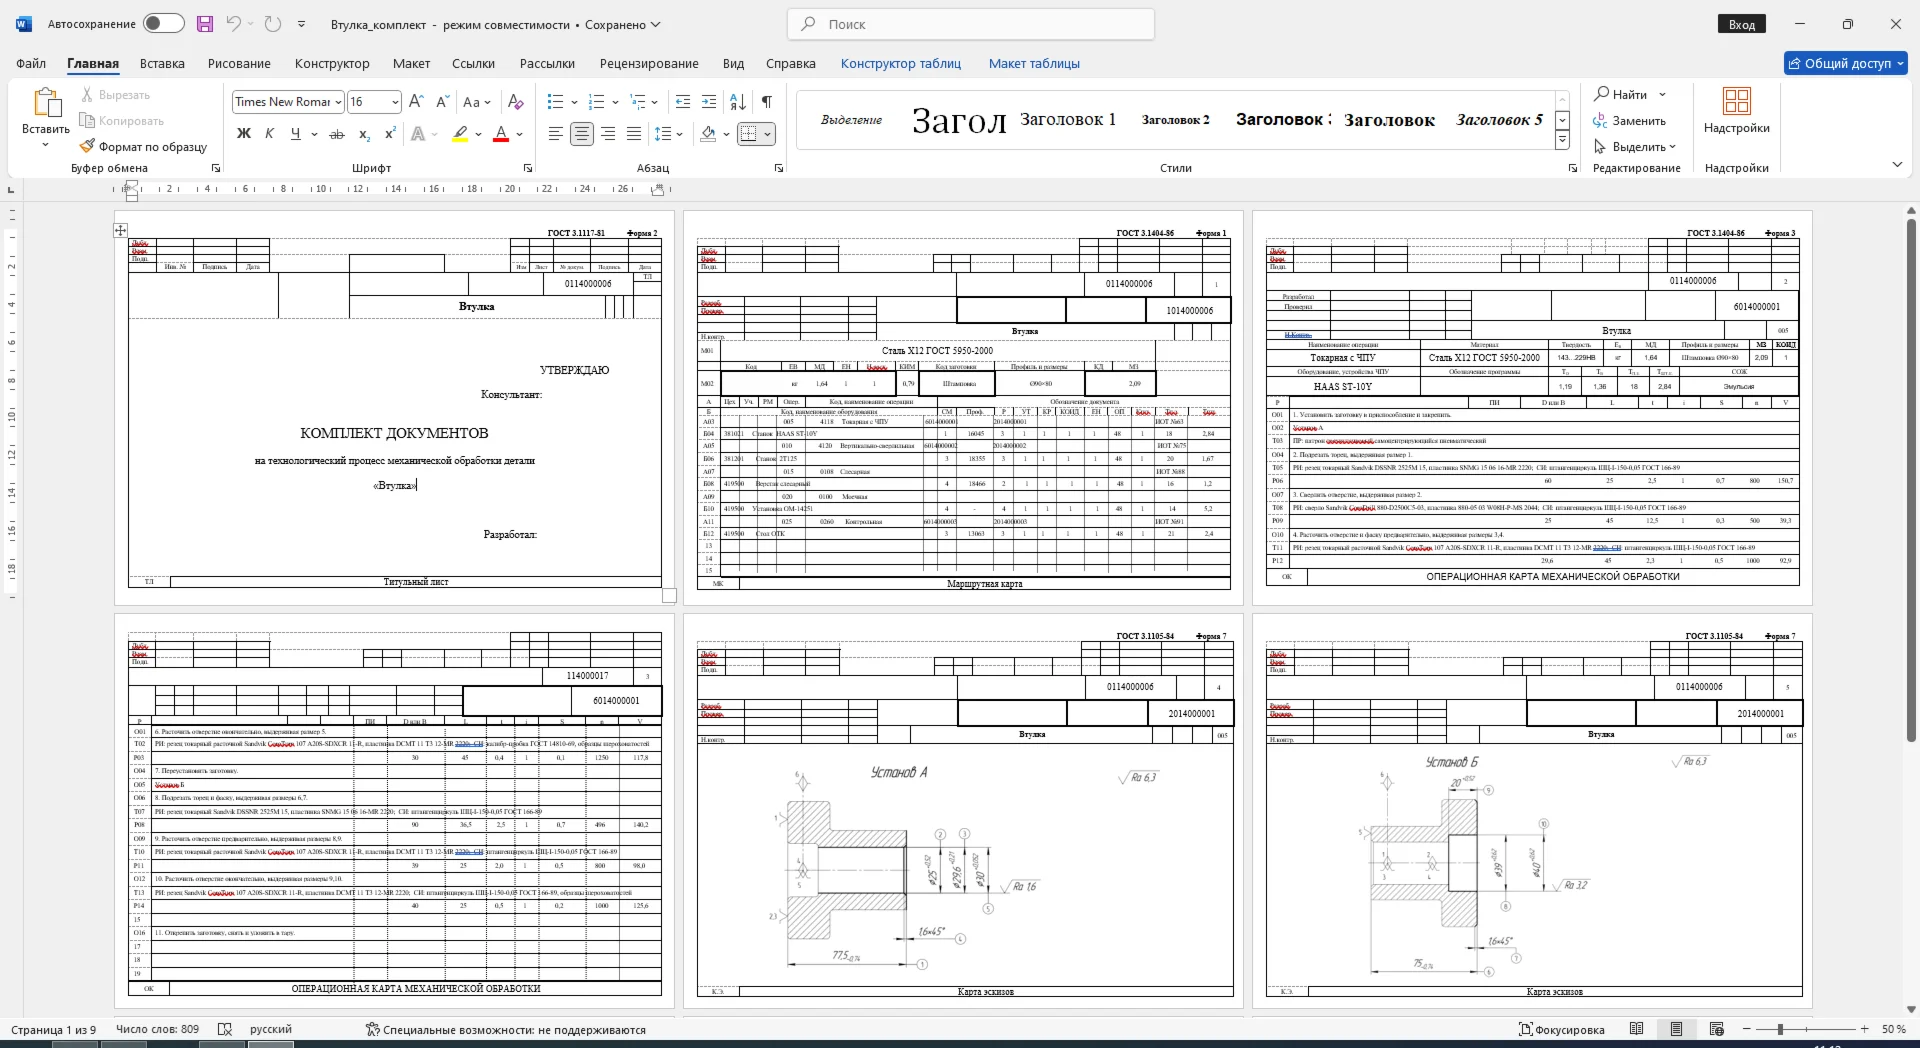Open the Borders dropdown arrow
Viewport: 1920px width, 1048px height.
point(767,134)
